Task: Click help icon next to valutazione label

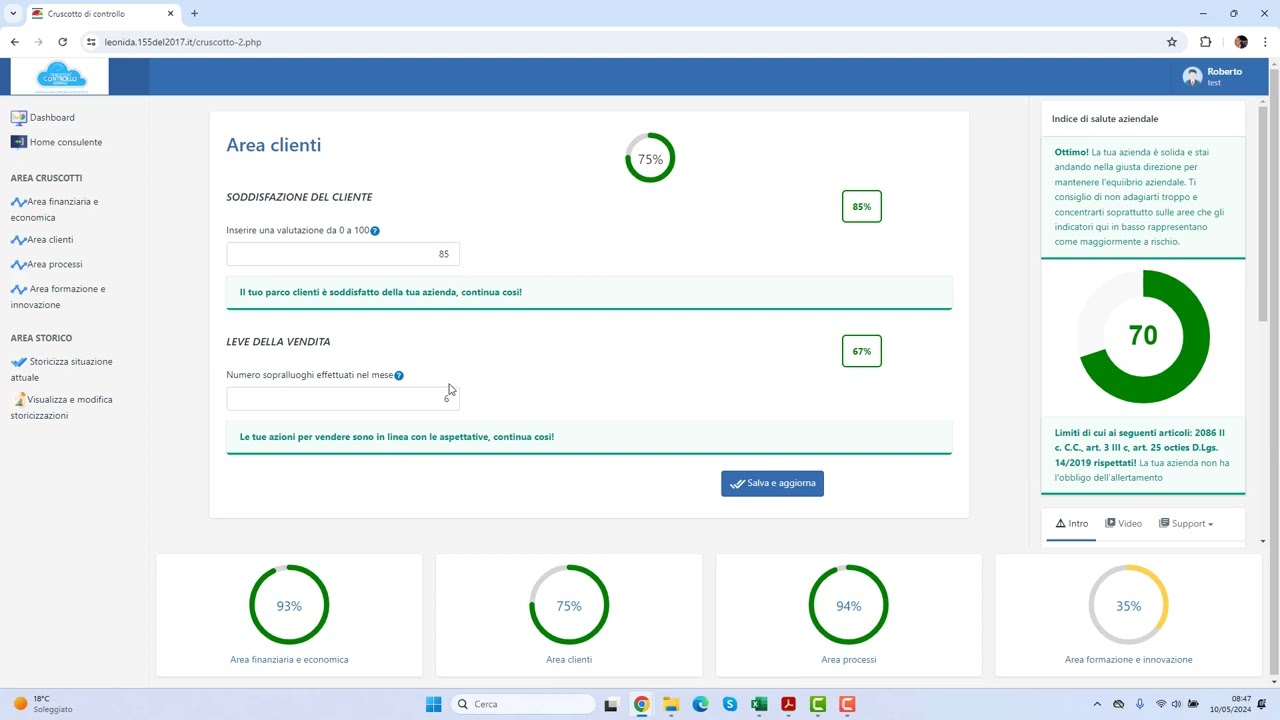Action: click(x=375, y=231)
